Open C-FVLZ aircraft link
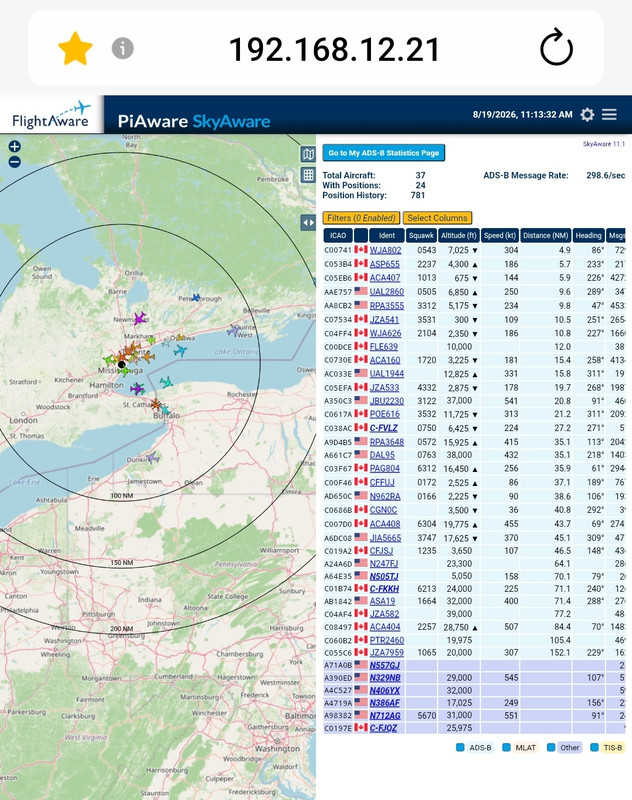The height and width of the screenshot is (800, 632). 384,428
